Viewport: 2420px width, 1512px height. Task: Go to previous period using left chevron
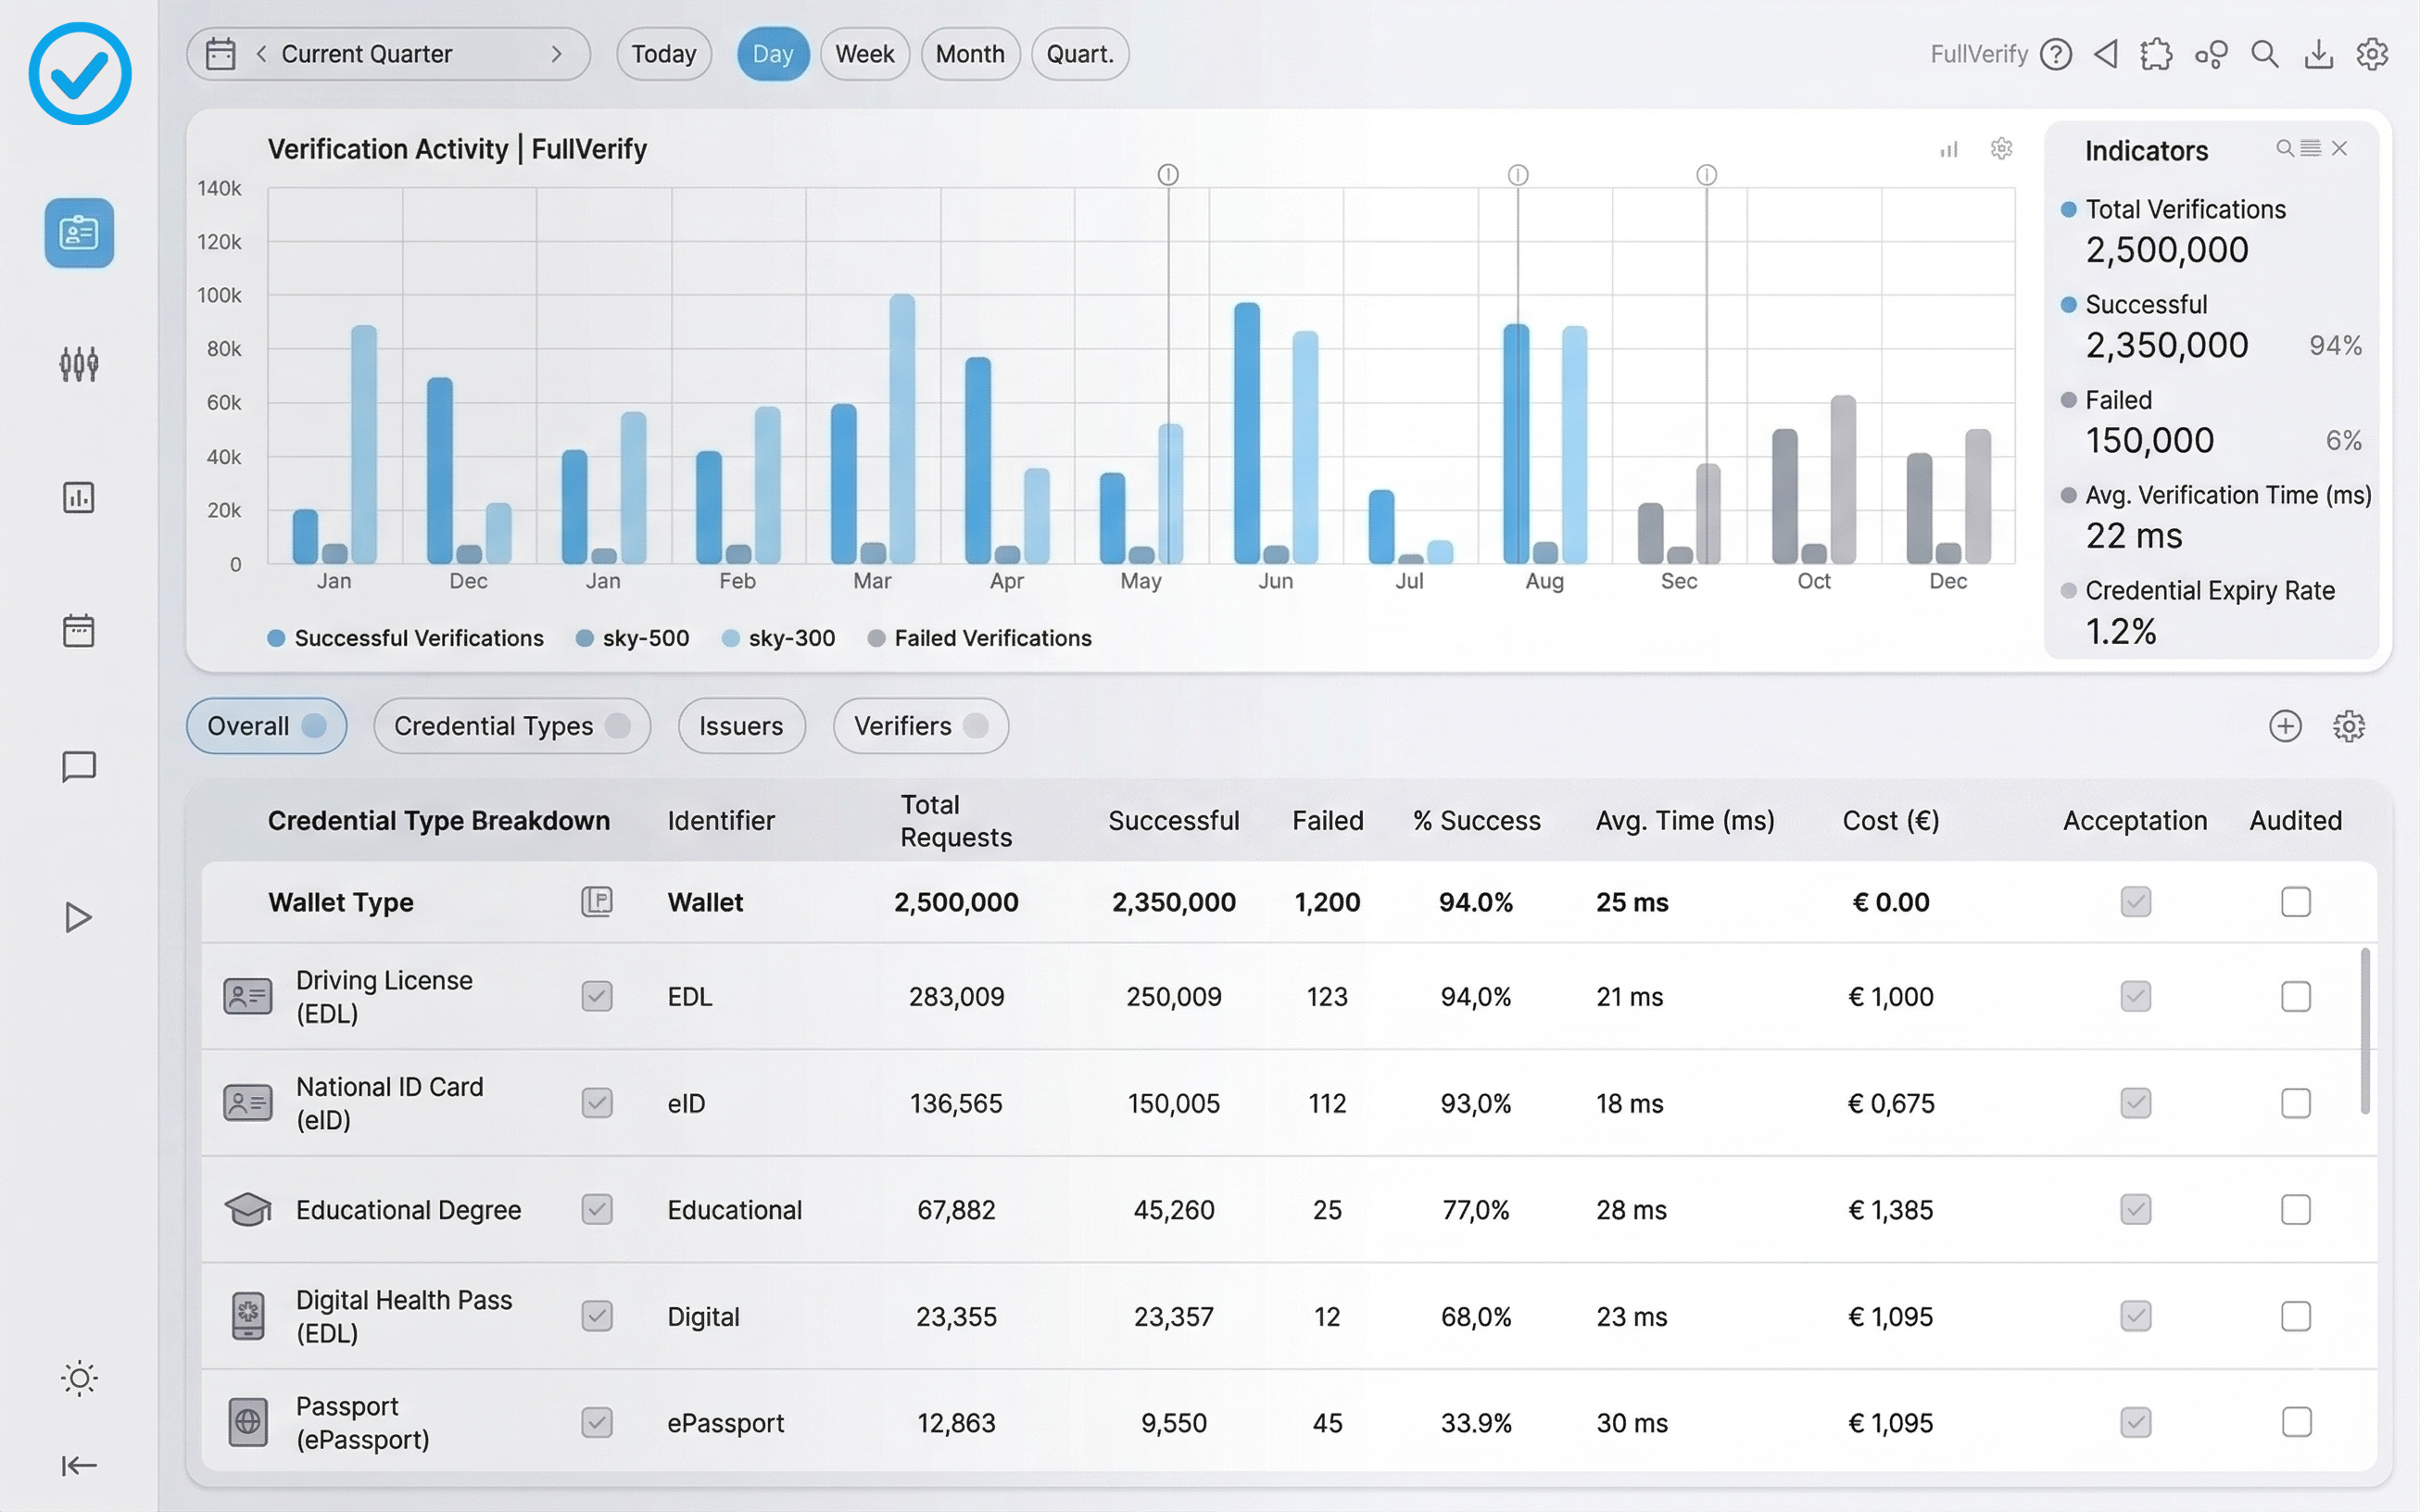point(262,54)
